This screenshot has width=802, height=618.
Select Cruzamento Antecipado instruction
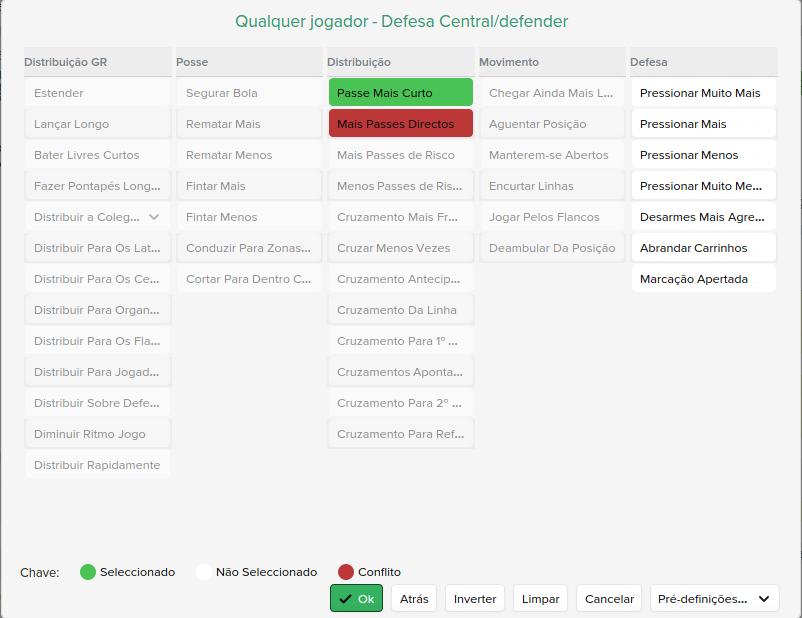click(x=400, y=279)
